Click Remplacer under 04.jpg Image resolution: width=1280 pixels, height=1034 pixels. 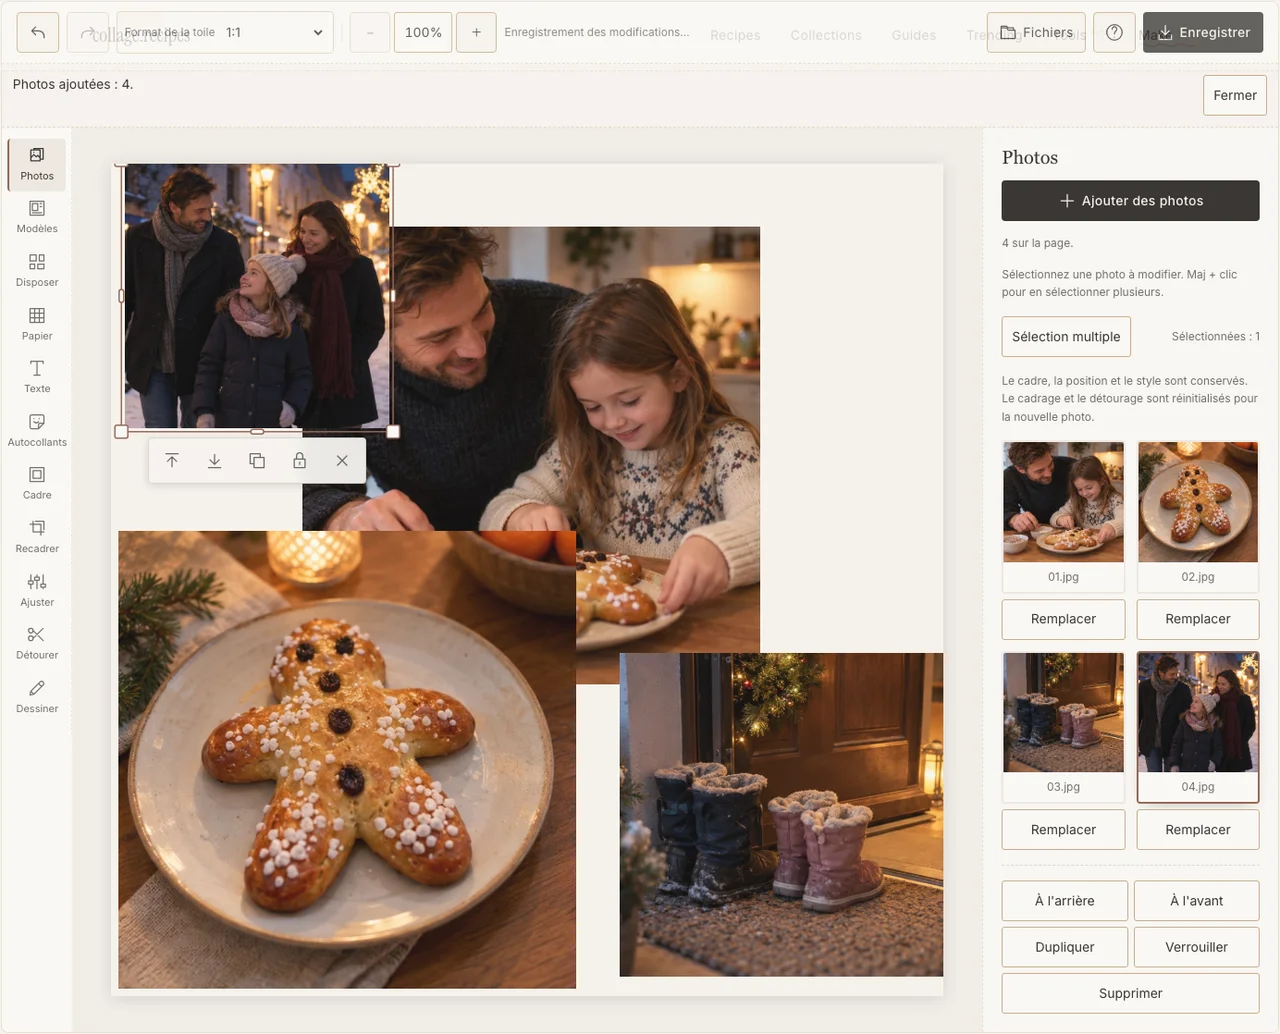pos(1198,830)
